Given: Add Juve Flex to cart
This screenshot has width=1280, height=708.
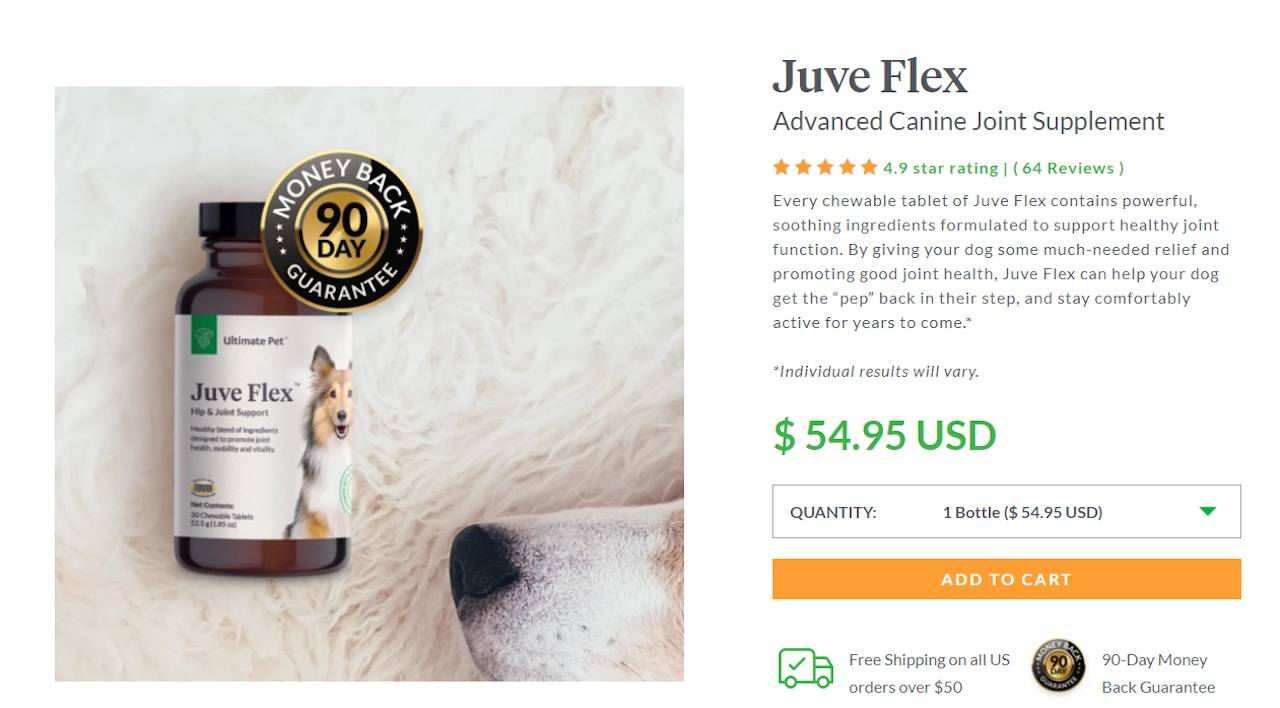Looking at the screenshot, I should coord(1006,579).
